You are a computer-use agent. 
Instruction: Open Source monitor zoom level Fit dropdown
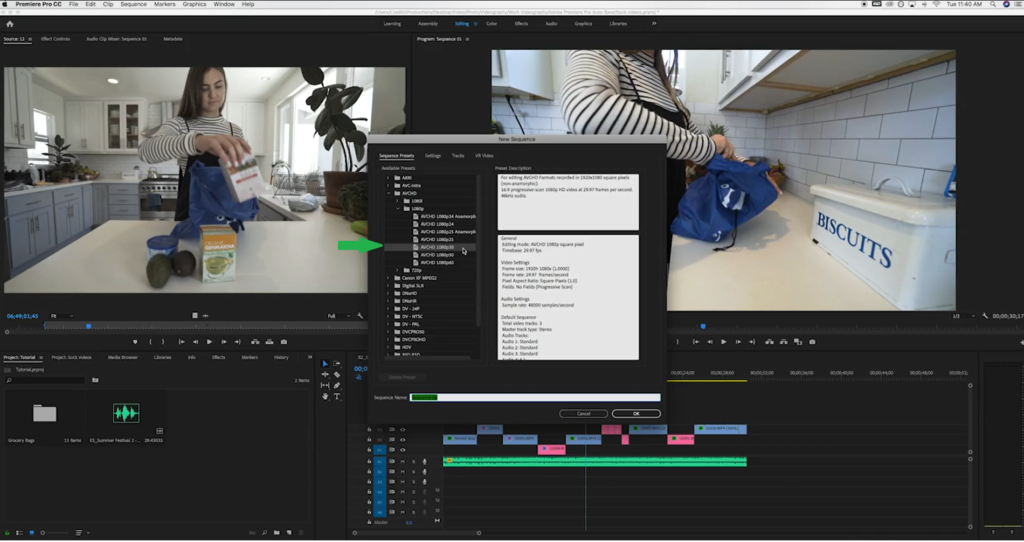pyautogui.click(x=61, y=316)
